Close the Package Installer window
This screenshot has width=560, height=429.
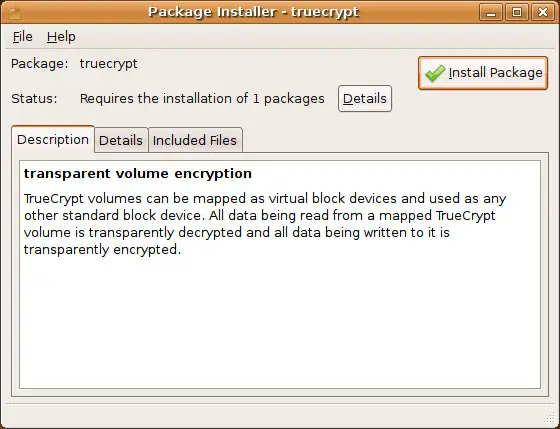coord(542,13)
